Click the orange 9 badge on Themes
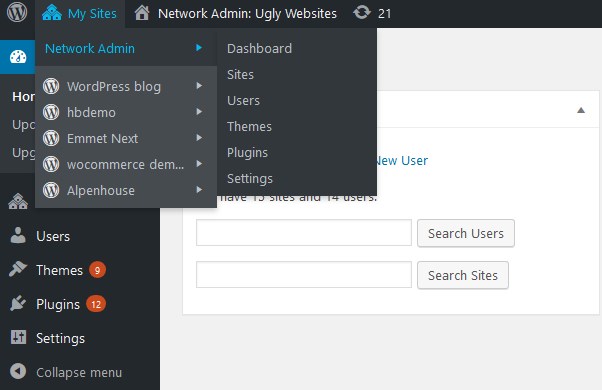The width and height of the screenshot is (602, 390). pos(98,270)
